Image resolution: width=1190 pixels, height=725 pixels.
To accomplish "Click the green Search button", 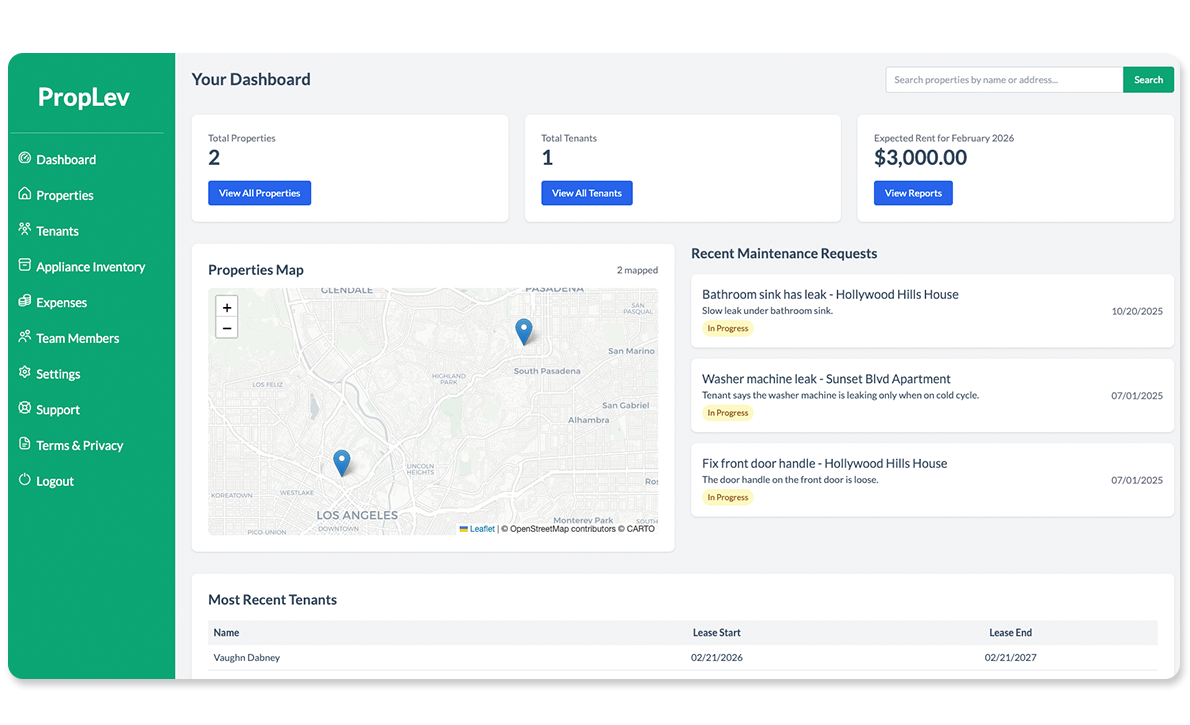I will (1148, 80).
